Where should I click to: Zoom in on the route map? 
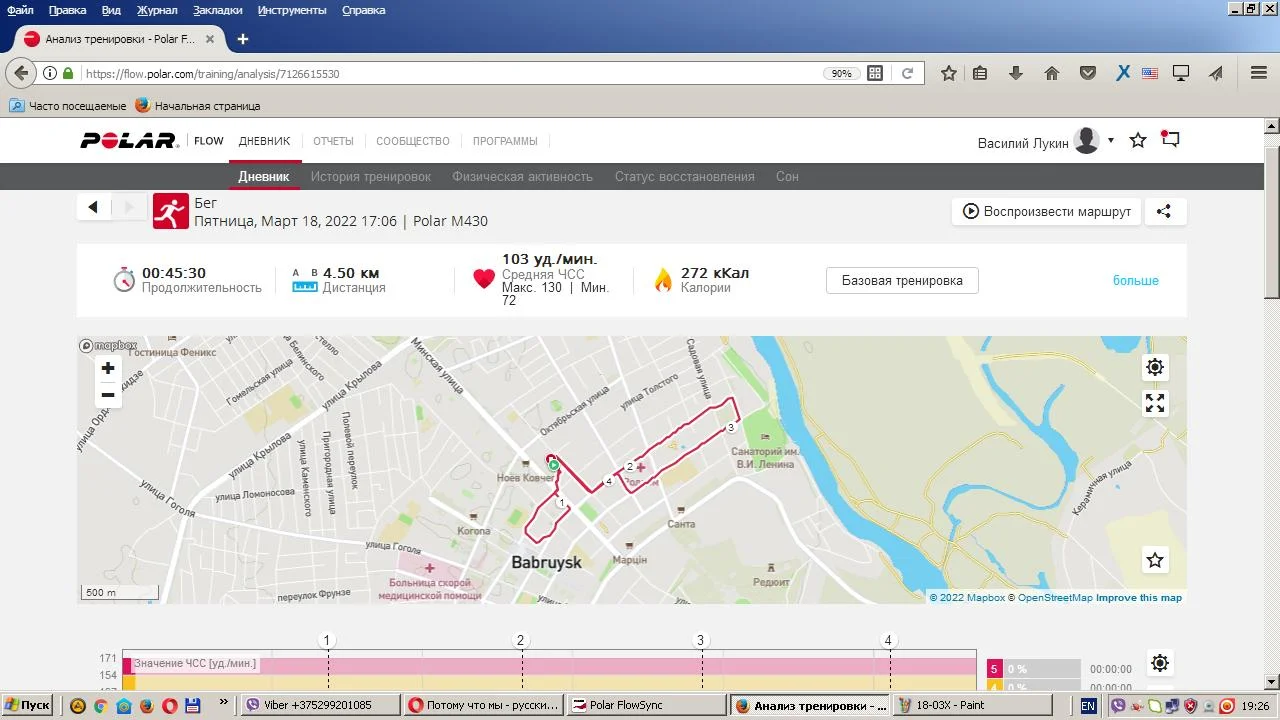(x=108, y=368)
